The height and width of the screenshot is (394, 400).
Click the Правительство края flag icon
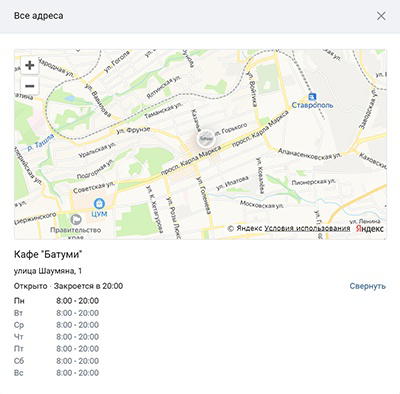(x=76, y=220)
